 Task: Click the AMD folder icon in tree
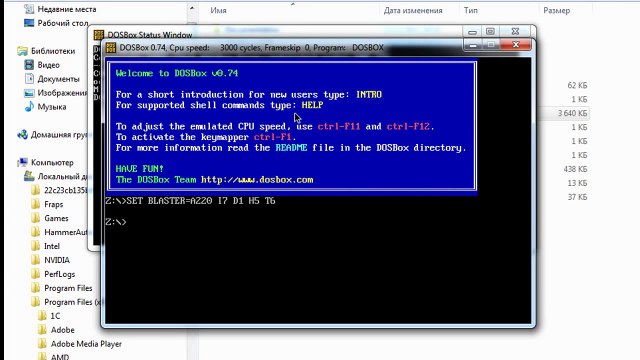42,356
